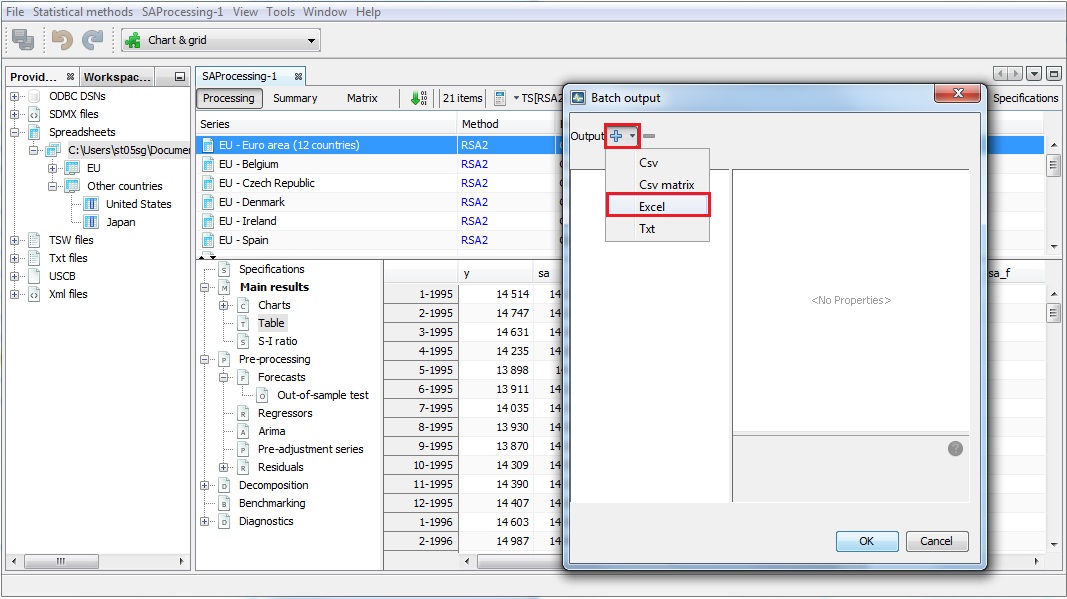The height and width of the screenshot is (599, 1067).
Task: Select Excel from the output format list
Action: tap(657, 203)
